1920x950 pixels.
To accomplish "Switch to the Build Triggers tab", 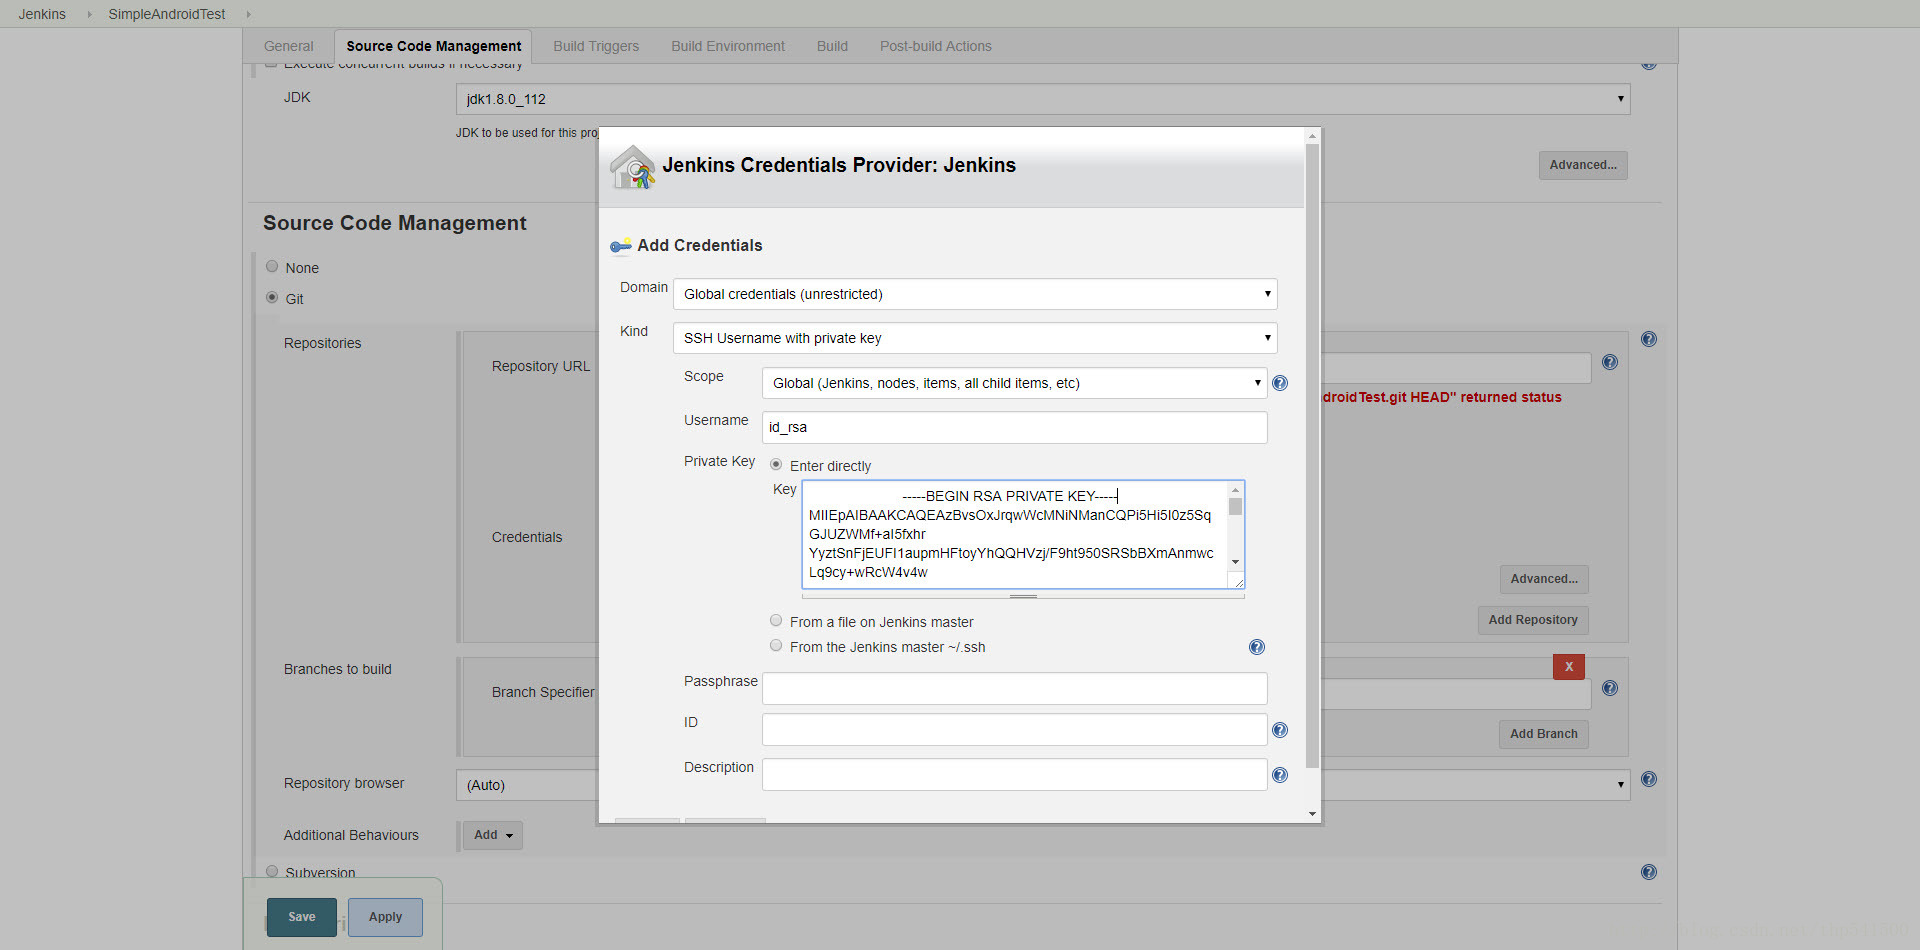I will [x=596, y=46].
